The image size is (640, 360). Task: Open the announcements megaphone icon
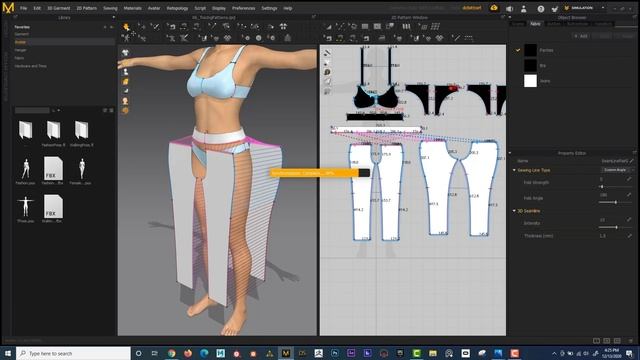coord(509,8)
